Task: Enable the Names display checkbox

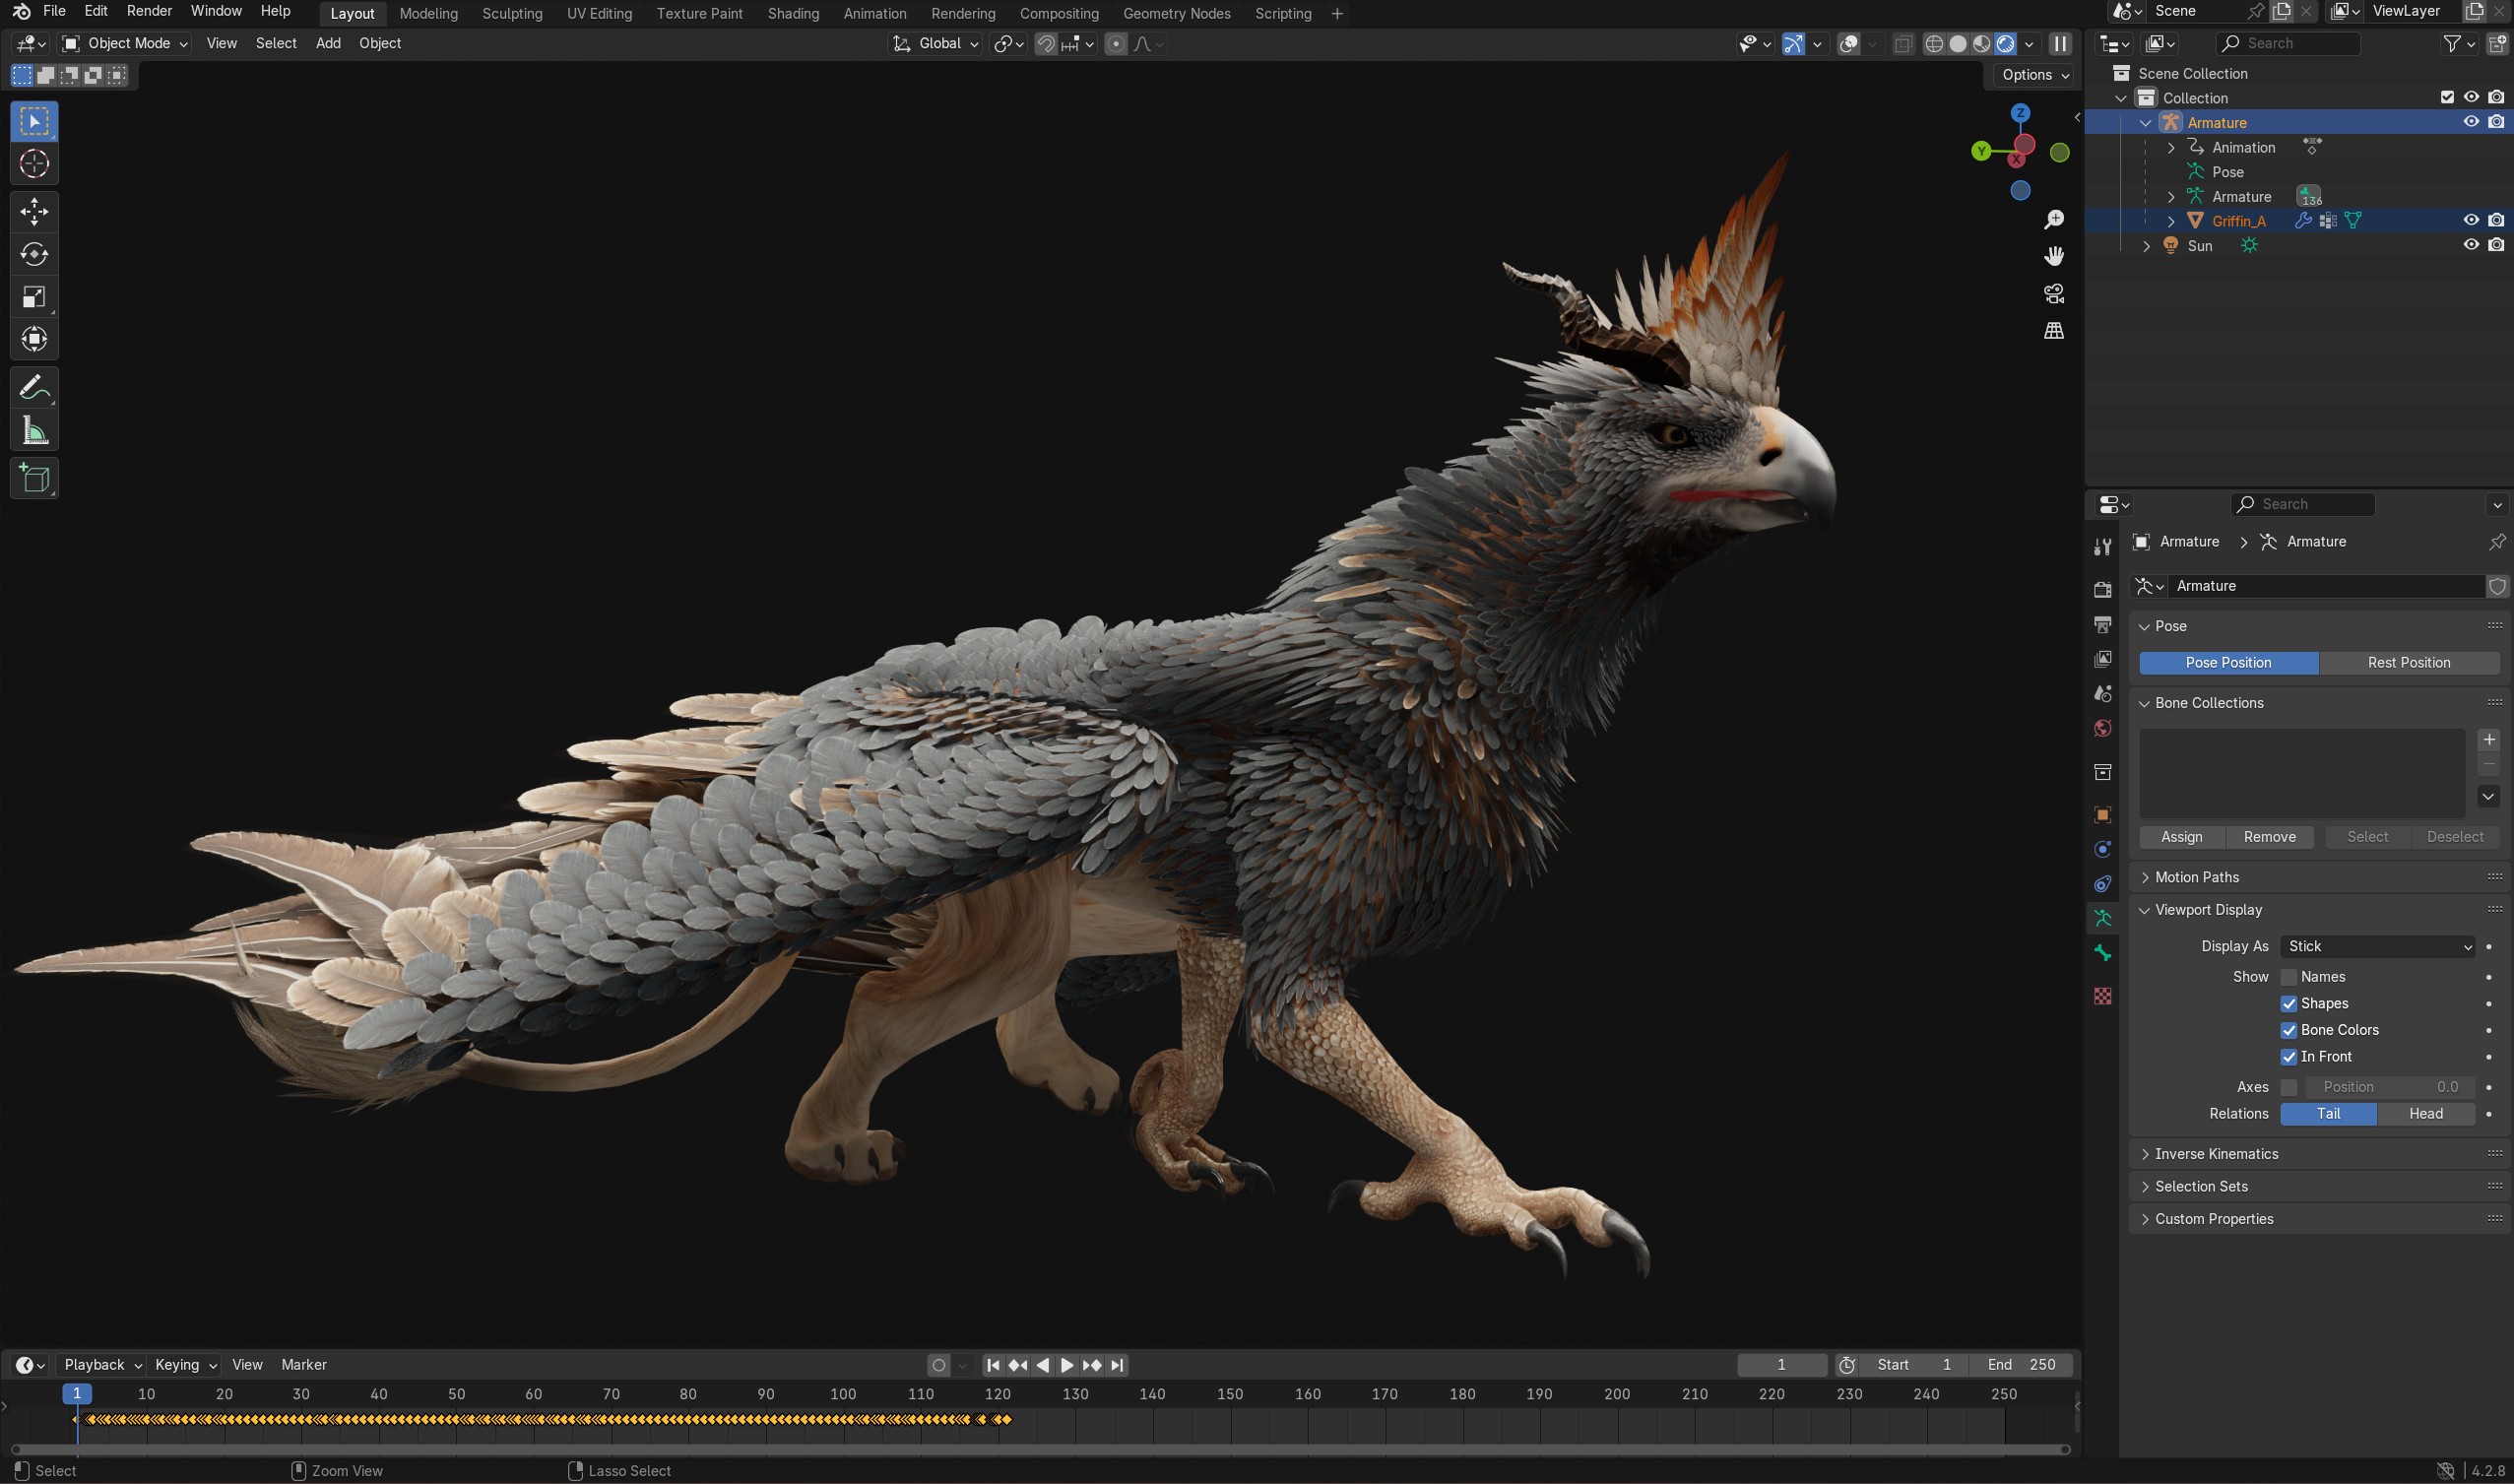Action: tap(2289, 977)
